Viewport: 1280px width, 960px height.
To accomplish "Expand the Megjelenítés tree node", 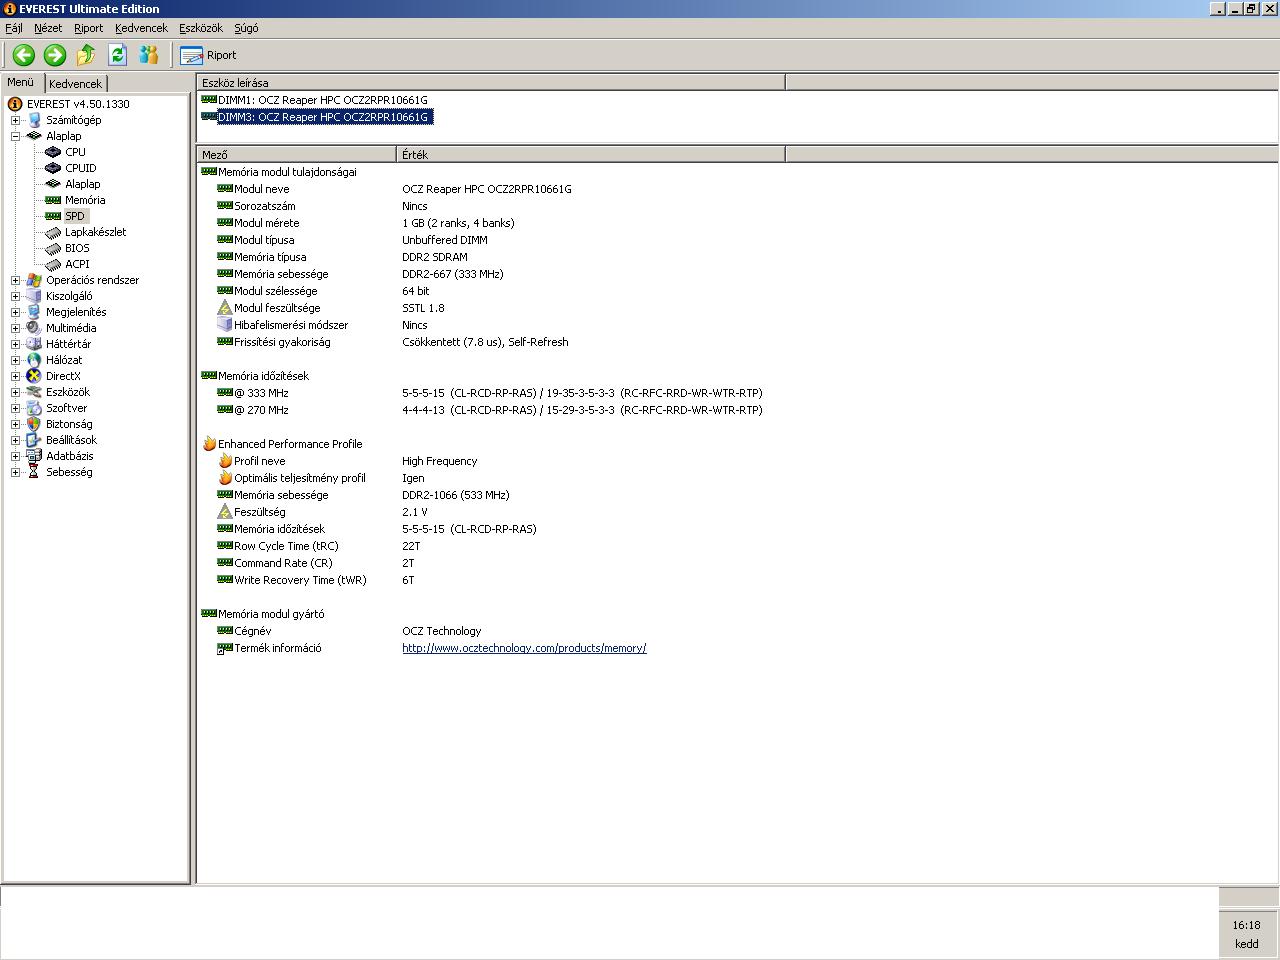I will 15,312.
